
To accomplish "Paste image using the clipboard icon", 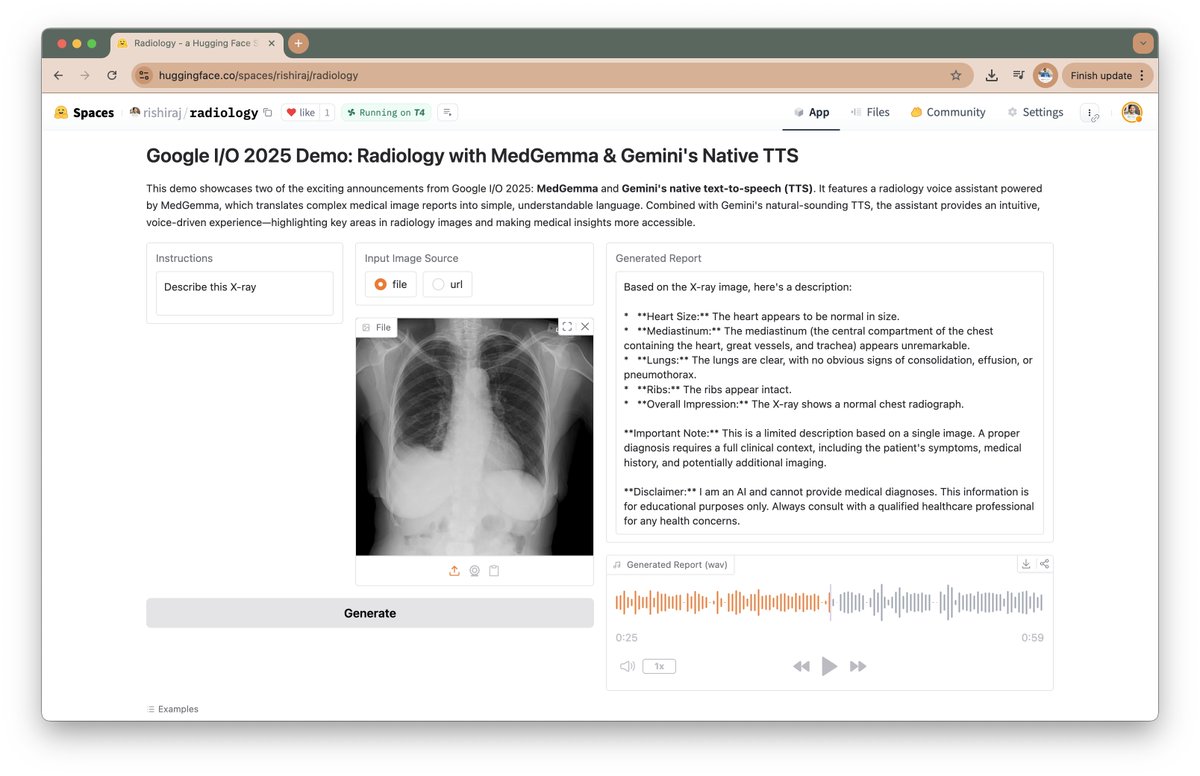I will coord(494,570).
